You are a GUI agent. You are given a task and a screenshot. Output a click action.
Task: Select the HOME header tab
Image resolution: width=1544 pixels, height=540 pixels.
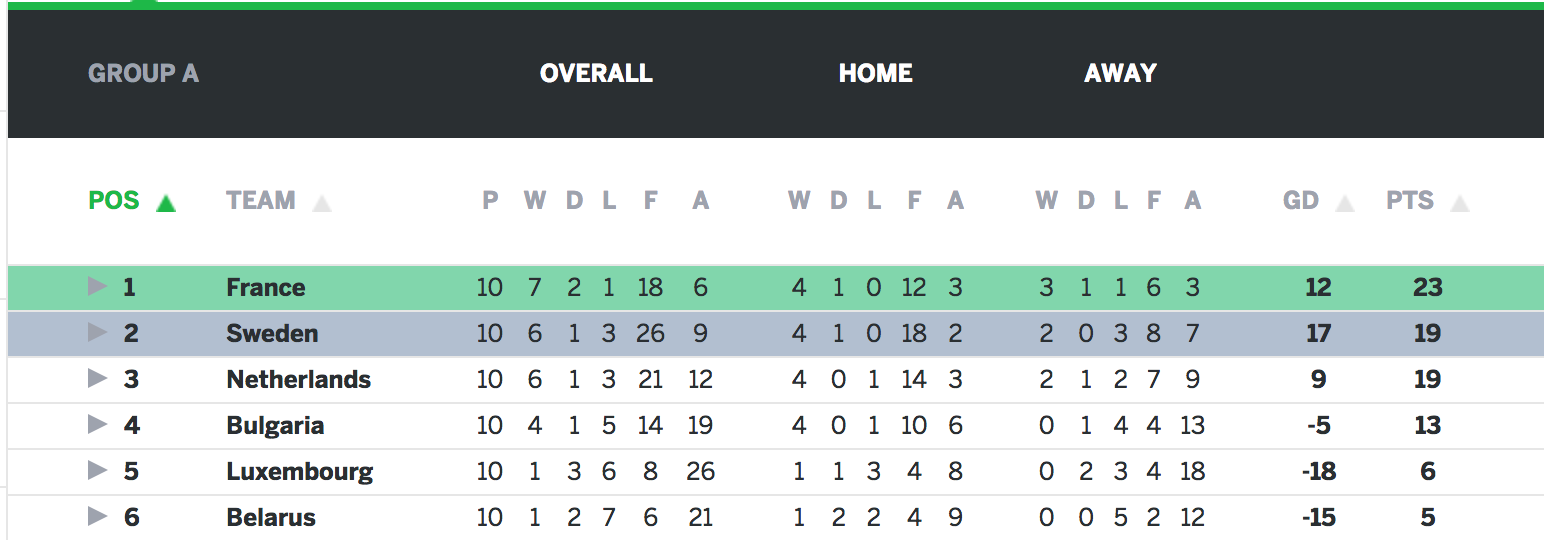coord(876,73)
